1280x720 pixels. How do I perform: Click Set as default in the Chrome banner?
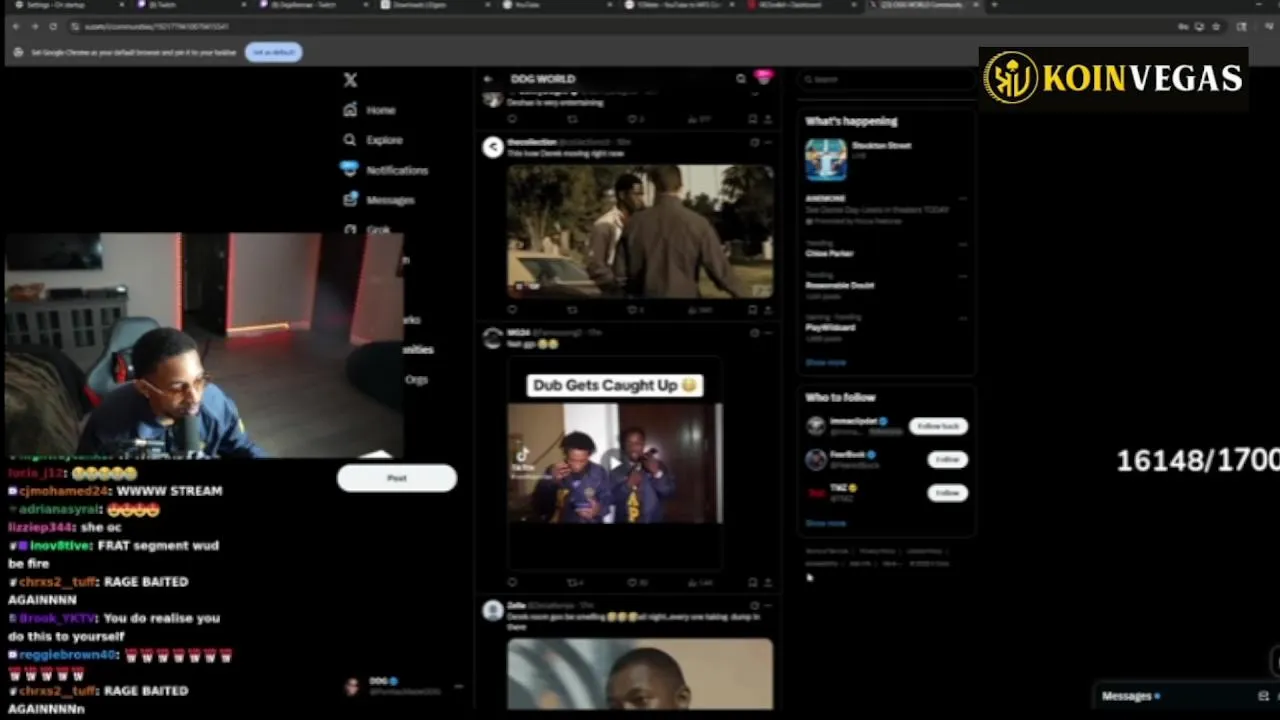tap(273, 52)
